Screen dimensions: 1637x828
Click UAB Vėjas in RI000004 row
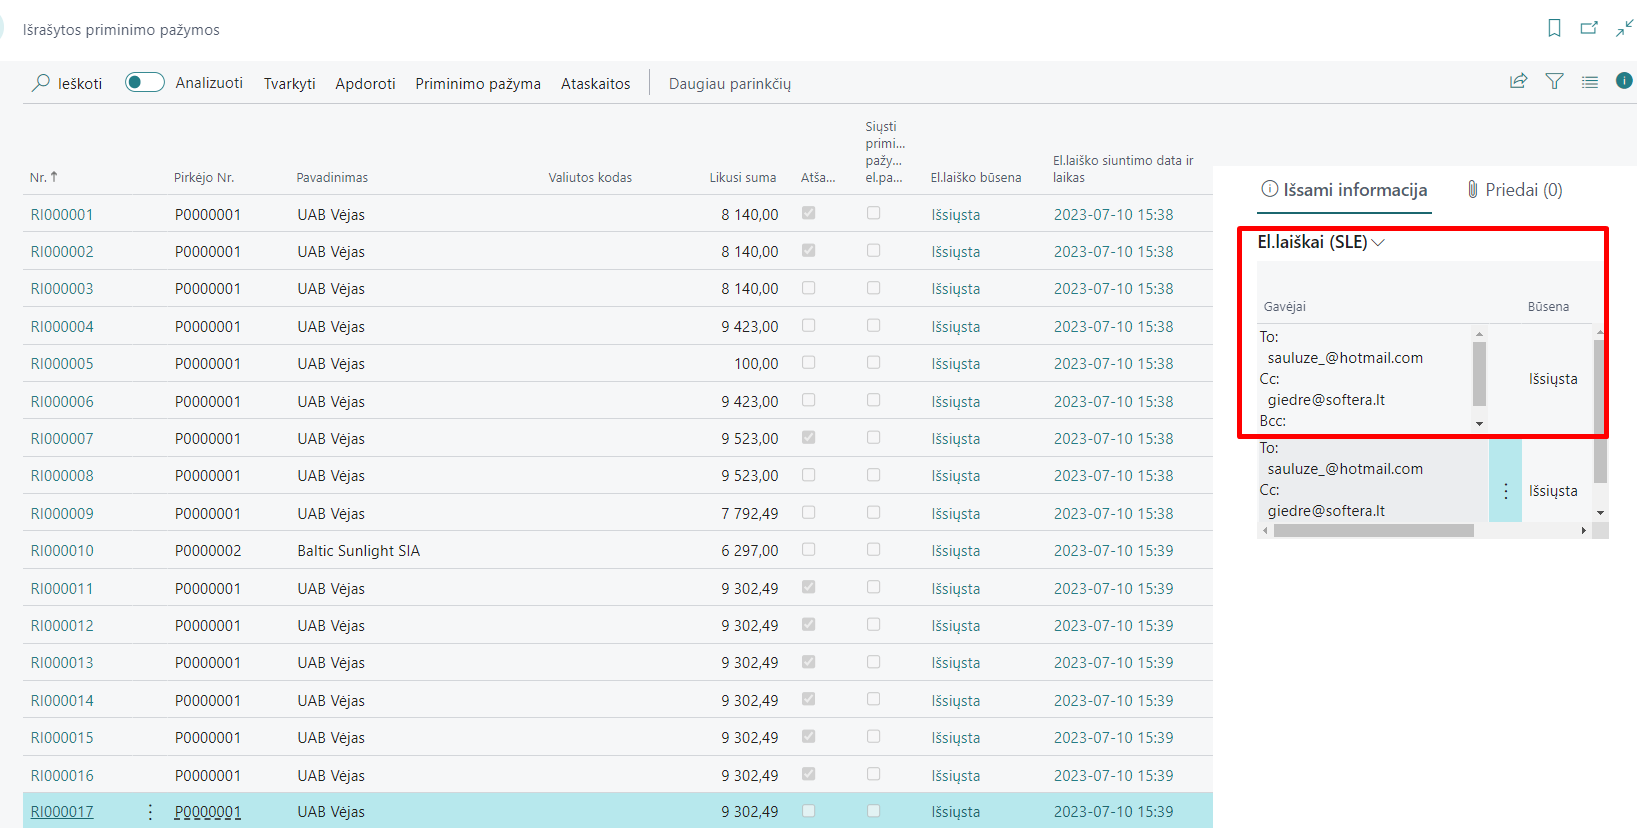pos(331,326)
